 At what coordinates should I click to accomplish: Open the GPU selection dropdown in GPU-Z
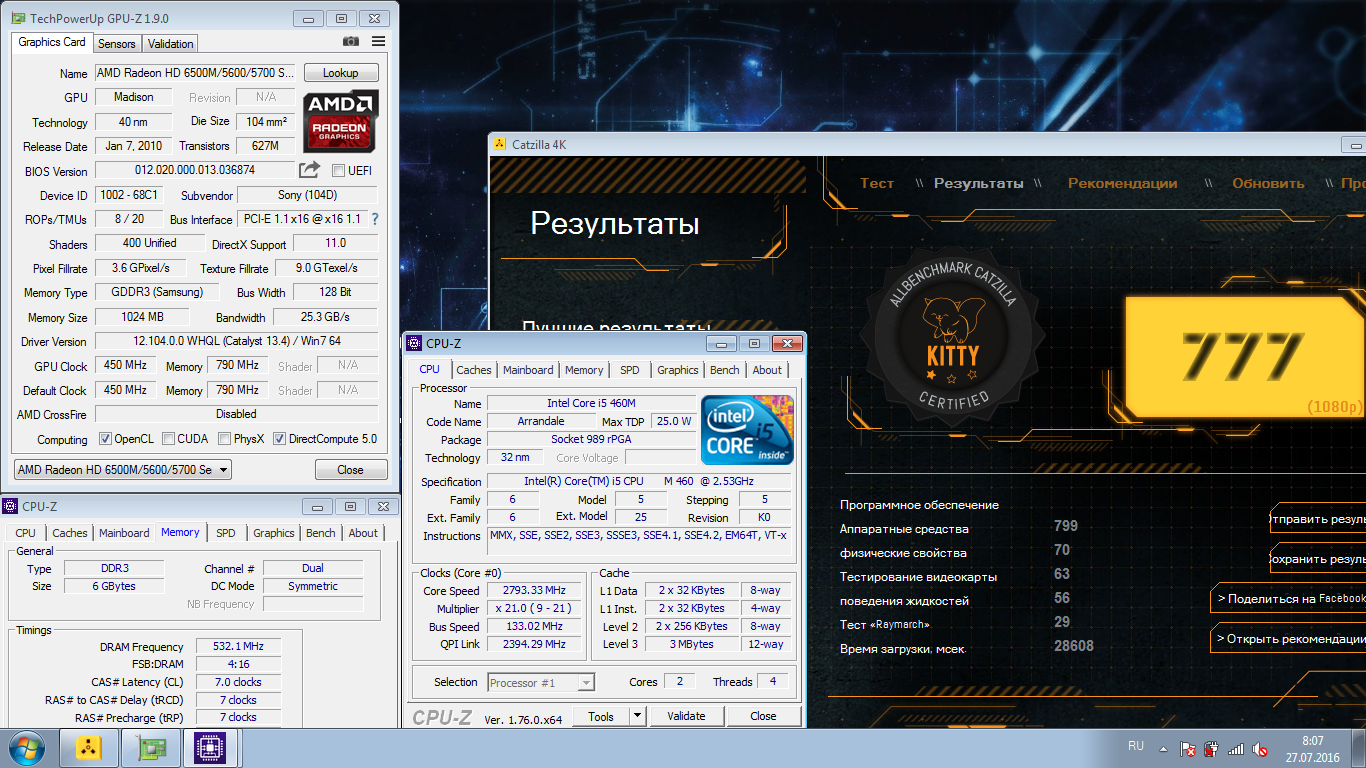point(122,470)
